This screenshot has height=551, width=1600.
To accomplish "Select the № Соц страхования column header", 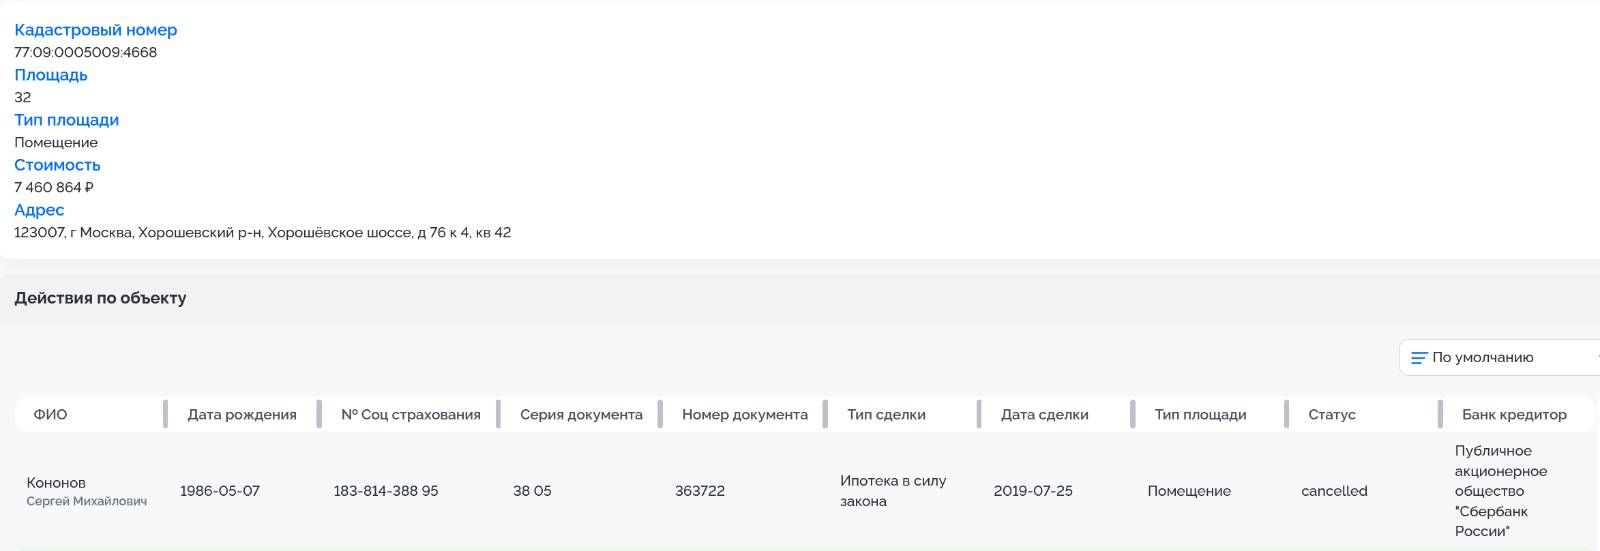I will click(410, 415).
